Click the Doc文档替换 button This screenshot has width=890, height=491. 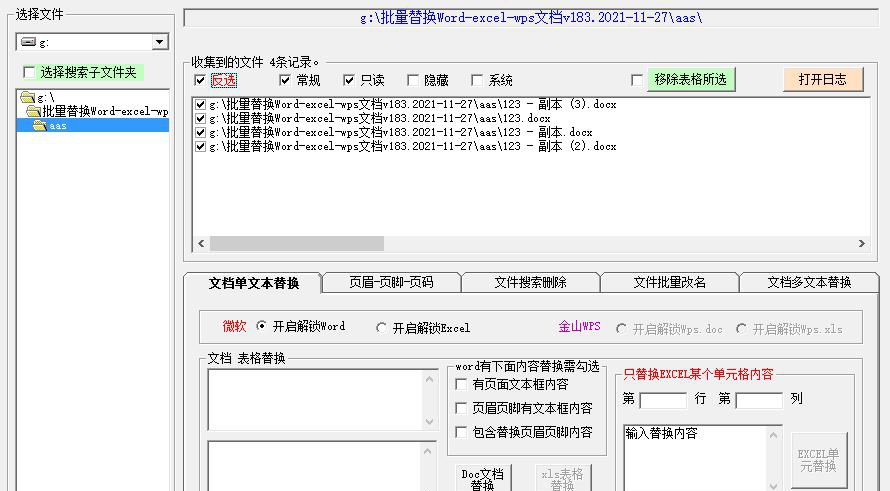[482, 478]
